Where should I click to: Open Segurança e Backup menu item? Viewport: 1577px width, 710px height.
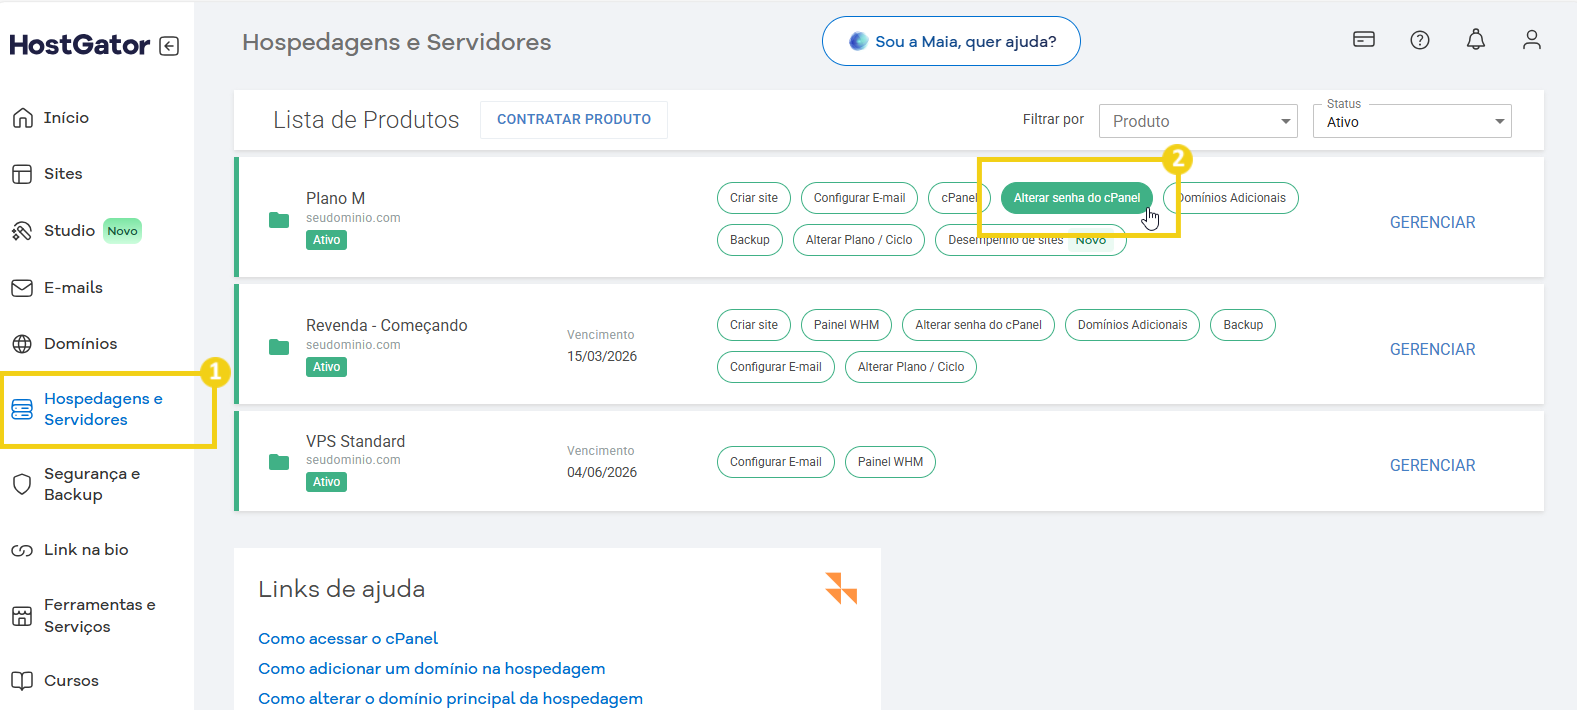92,484
